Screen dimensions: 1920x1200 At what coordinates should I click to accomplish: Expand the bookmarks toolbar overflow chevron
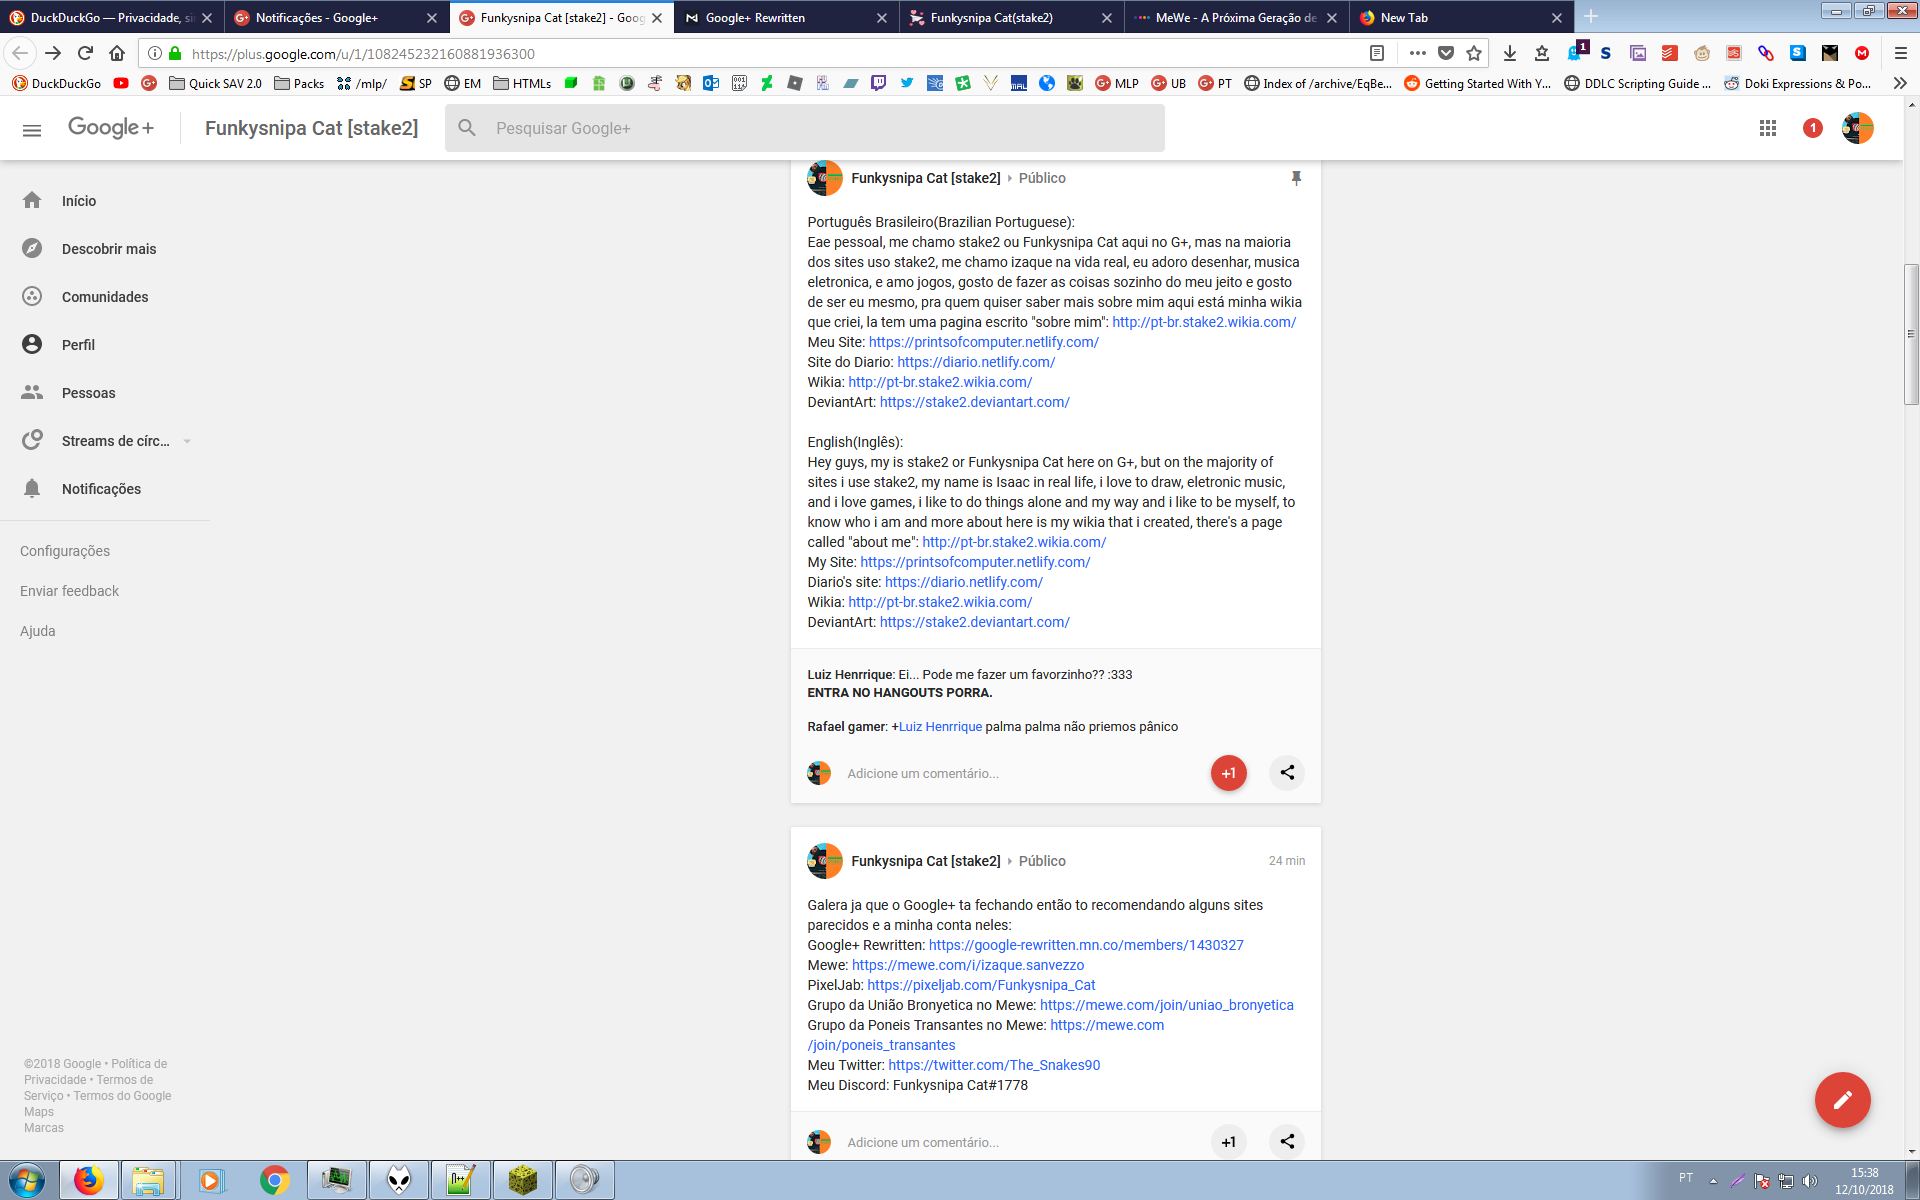1899,83
